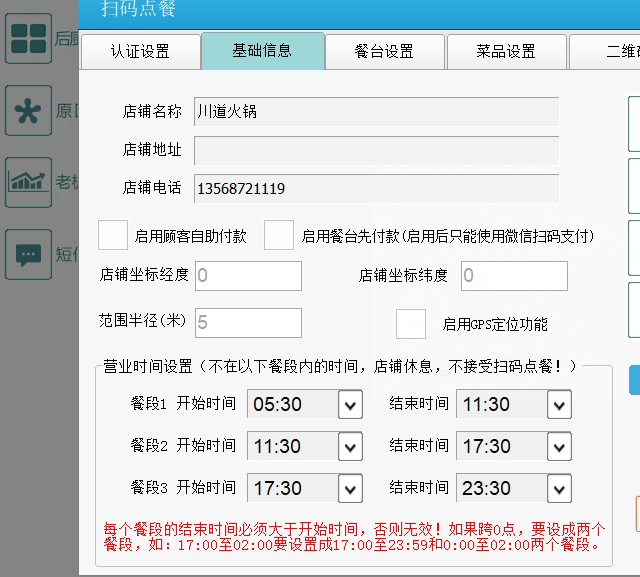This screenshot has width=640, height=577.
Task: Open the SMS chat bubble icon
Action: pos(28,254)
